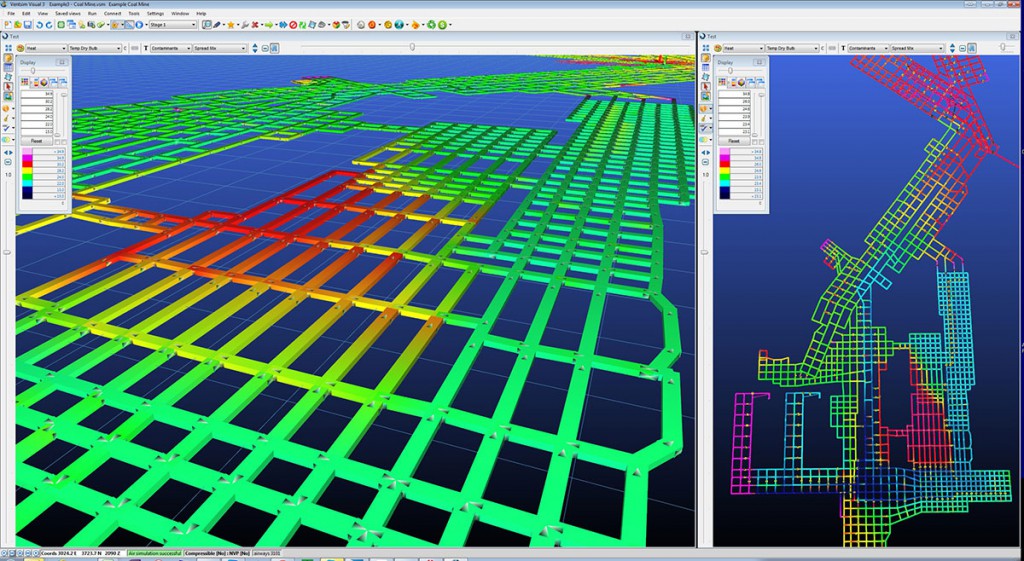Toggle first checkbox beside right Reset button

coord(755,142)
